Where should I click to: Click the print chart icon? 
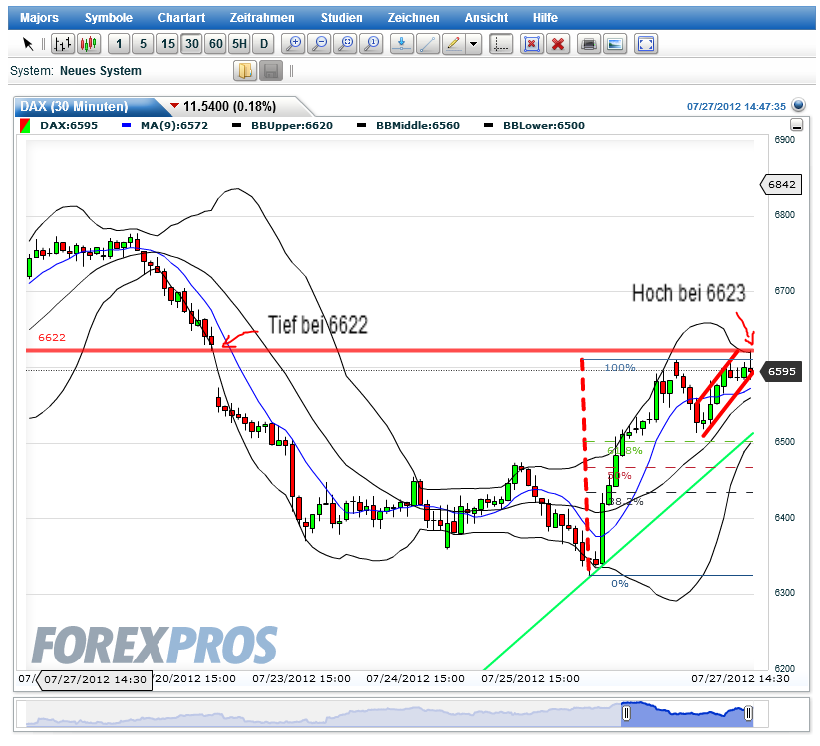tap(588, 44)
